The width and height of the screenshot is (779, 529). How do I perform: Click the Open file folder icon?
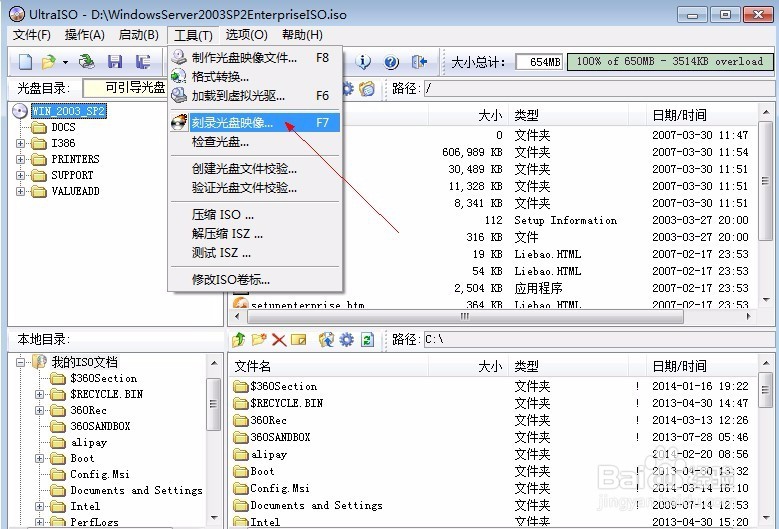[48, 62]
